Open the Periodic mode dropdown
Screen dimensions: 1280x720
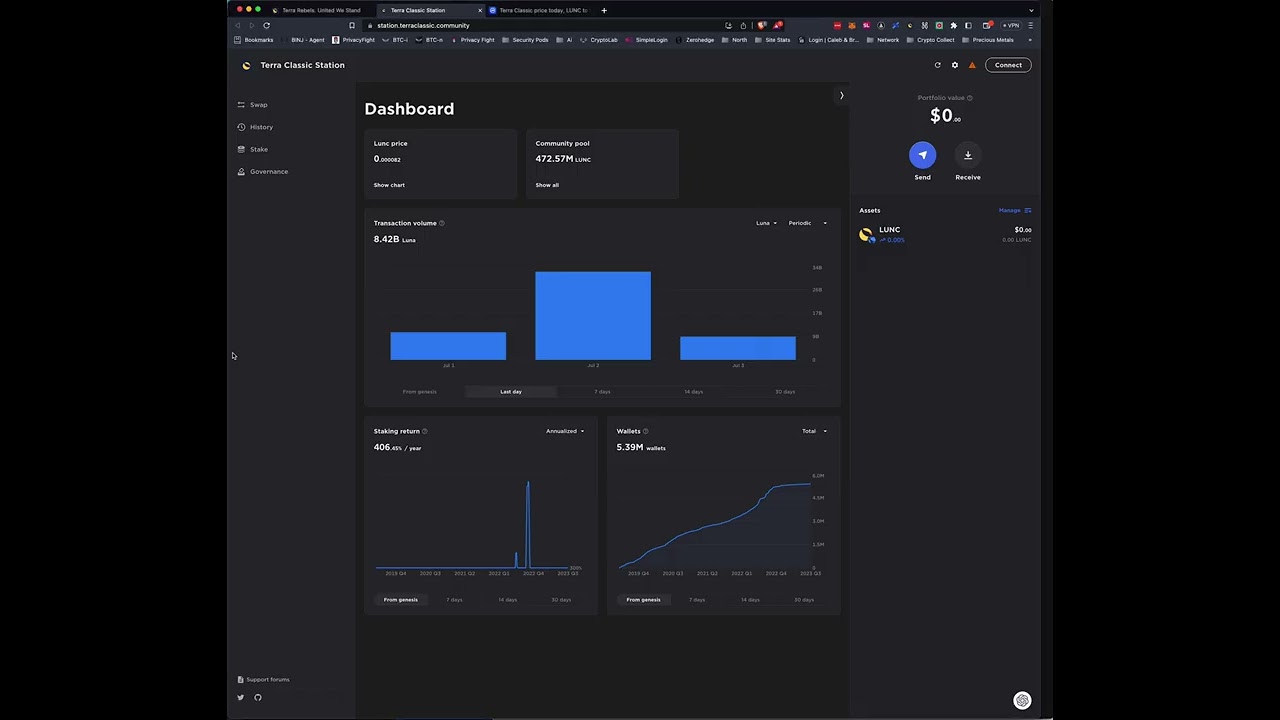click(808, 223)
